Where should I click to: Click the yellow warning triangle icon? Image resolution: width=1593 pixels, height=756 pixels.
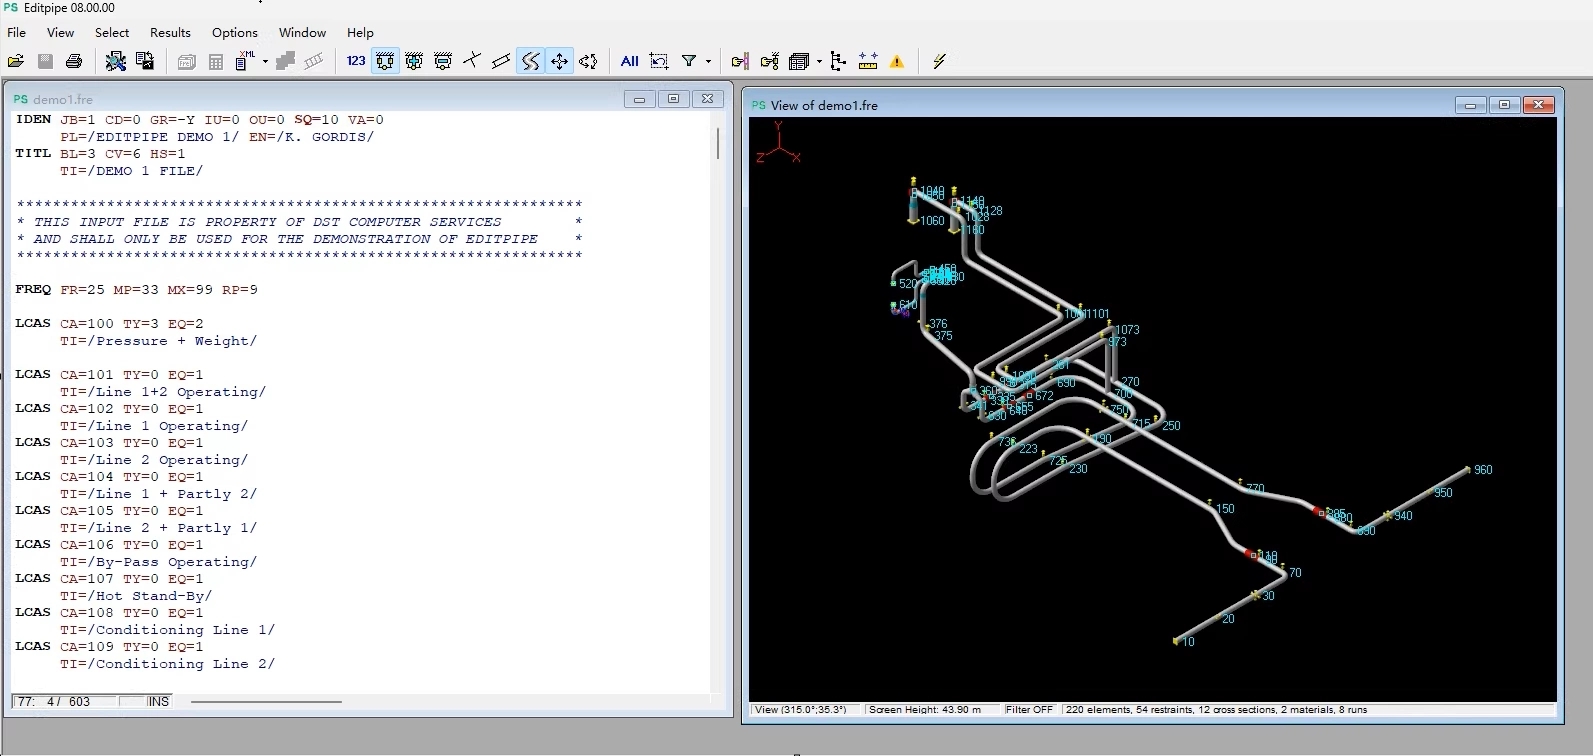pyautogui.click(x=897, y=61)
